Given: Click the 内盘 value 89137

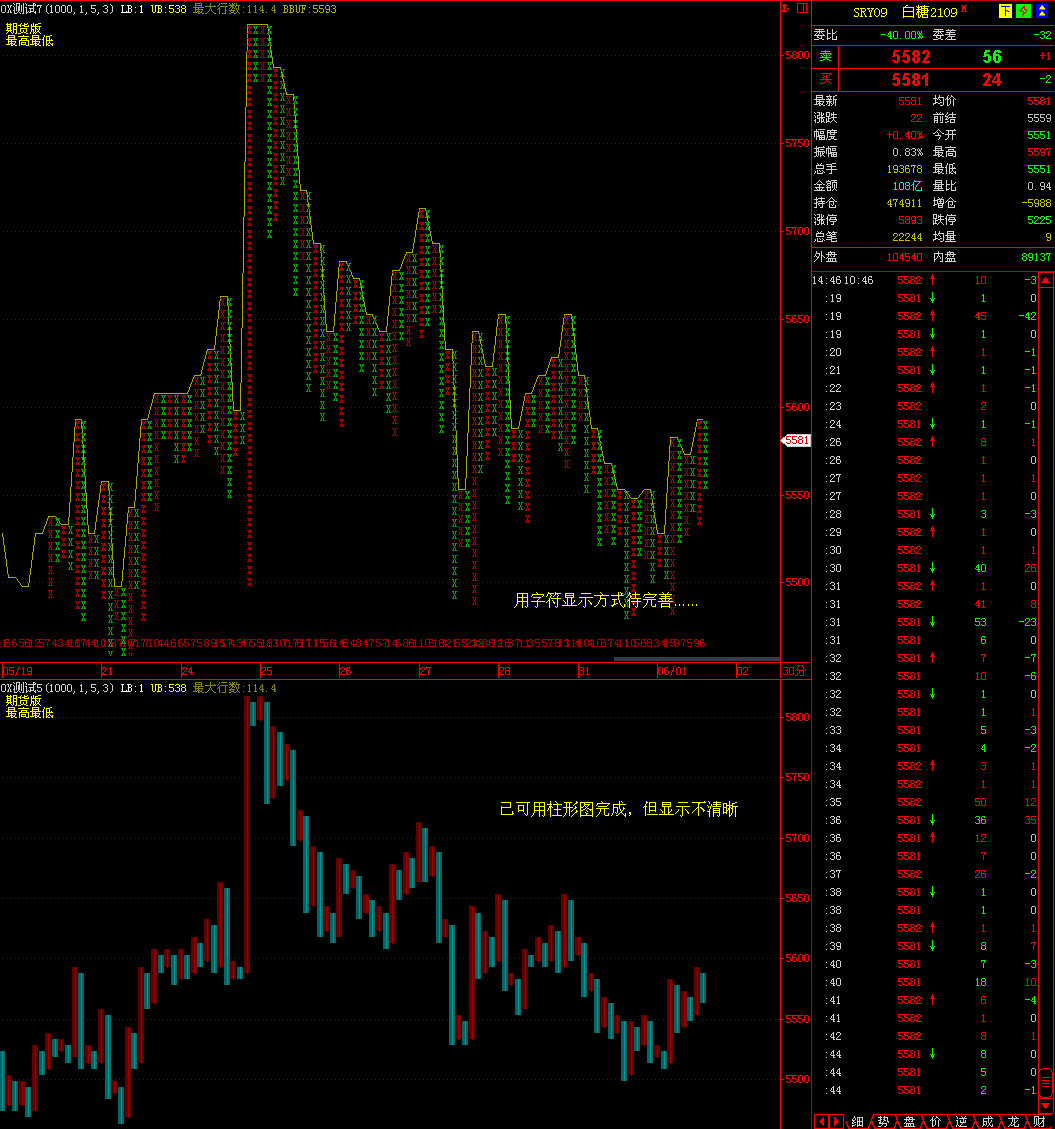Looking at the screenshot, I should (x=1036, y=257).
